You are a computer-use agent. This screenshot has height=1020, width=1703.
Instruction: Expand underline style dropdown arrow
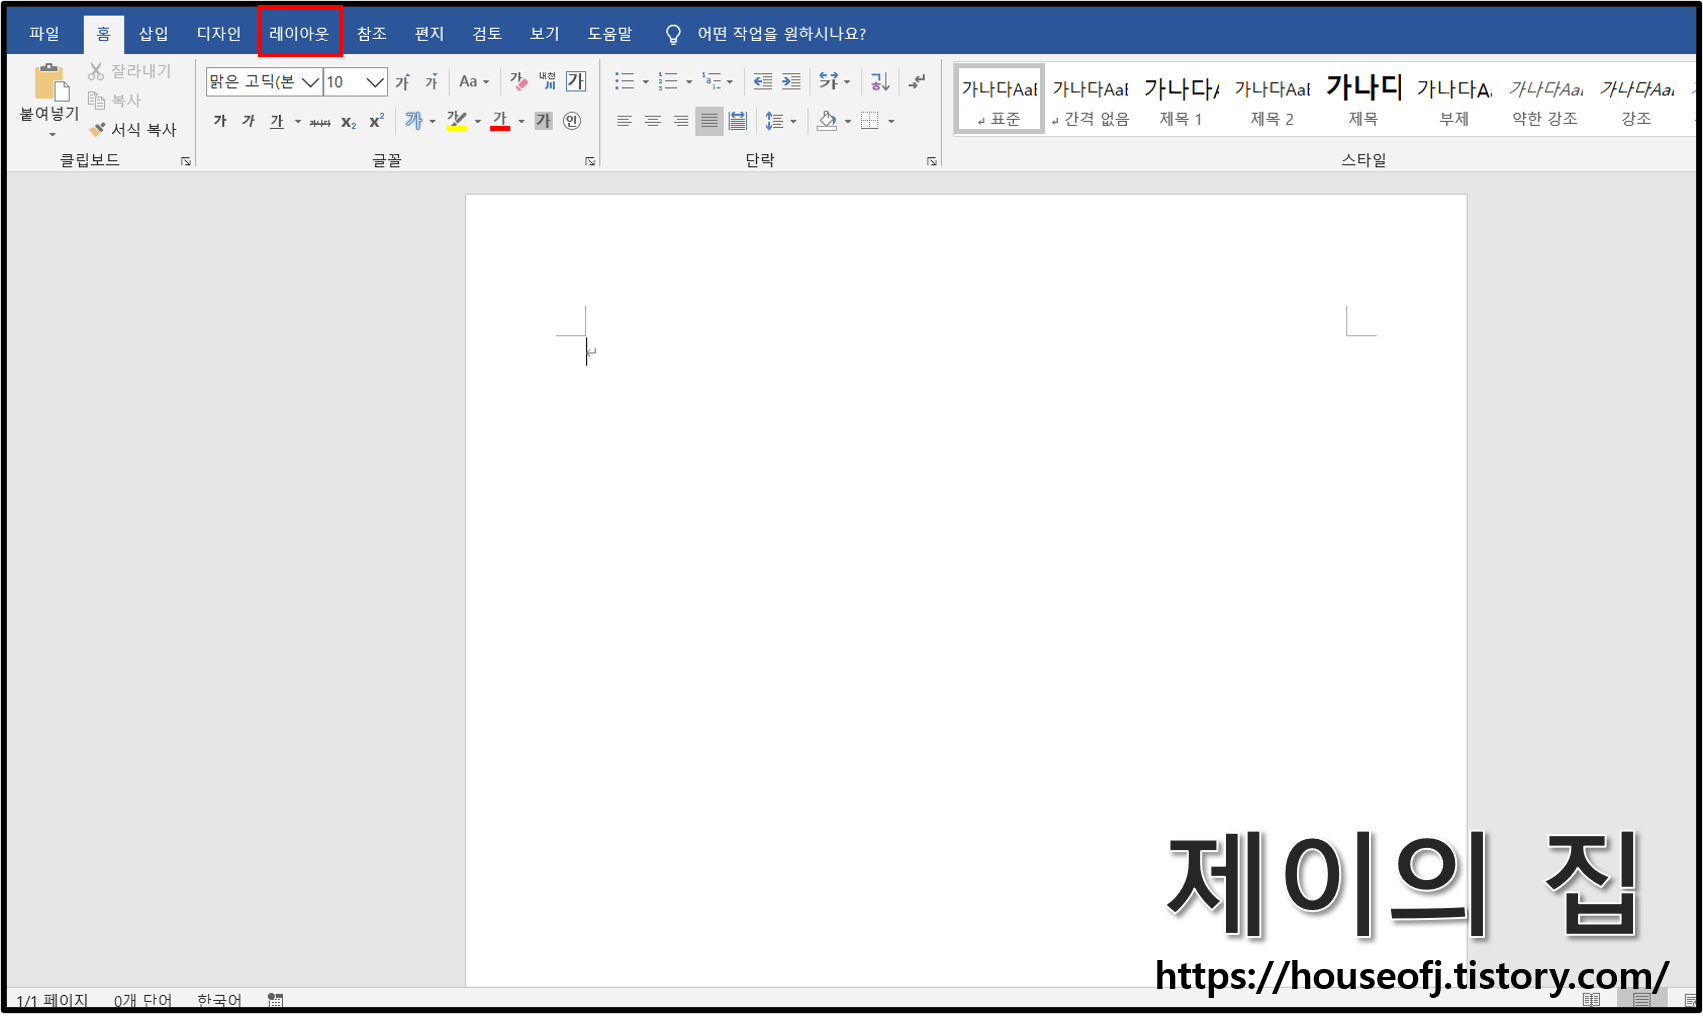[x=298, y=122]
